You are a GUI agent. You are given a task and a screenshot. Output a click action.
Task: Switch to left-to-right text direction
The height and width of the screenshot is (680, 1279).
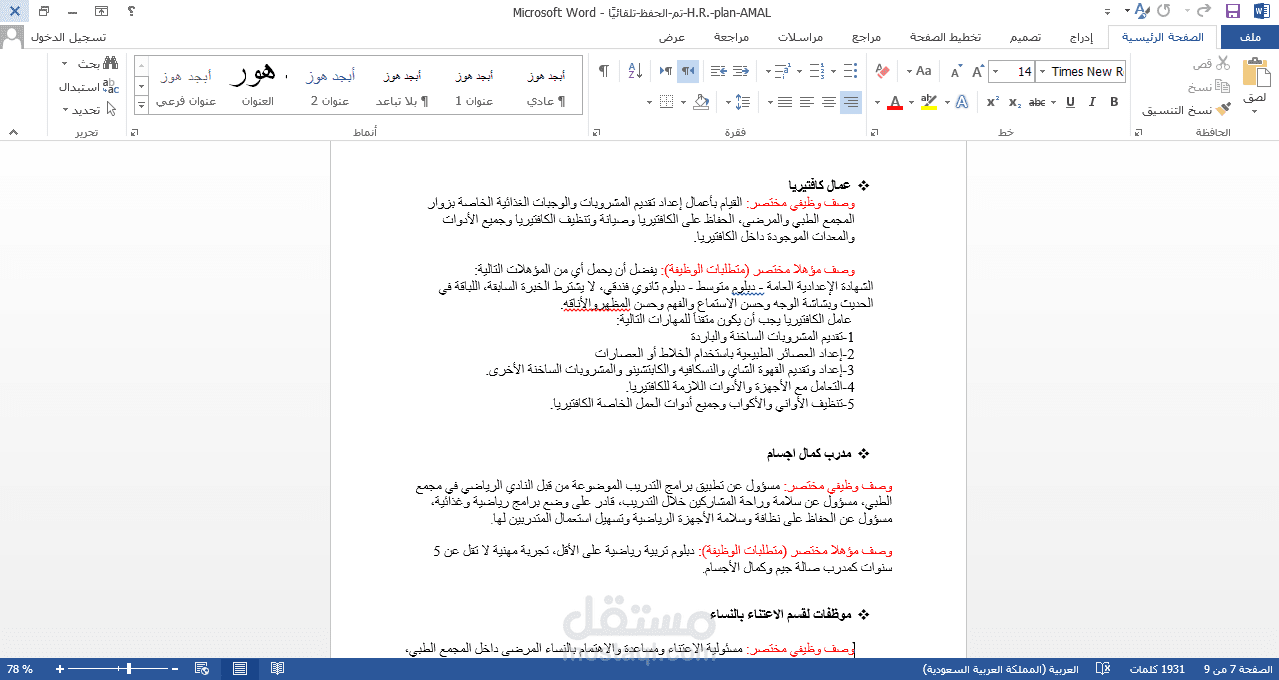665,71
